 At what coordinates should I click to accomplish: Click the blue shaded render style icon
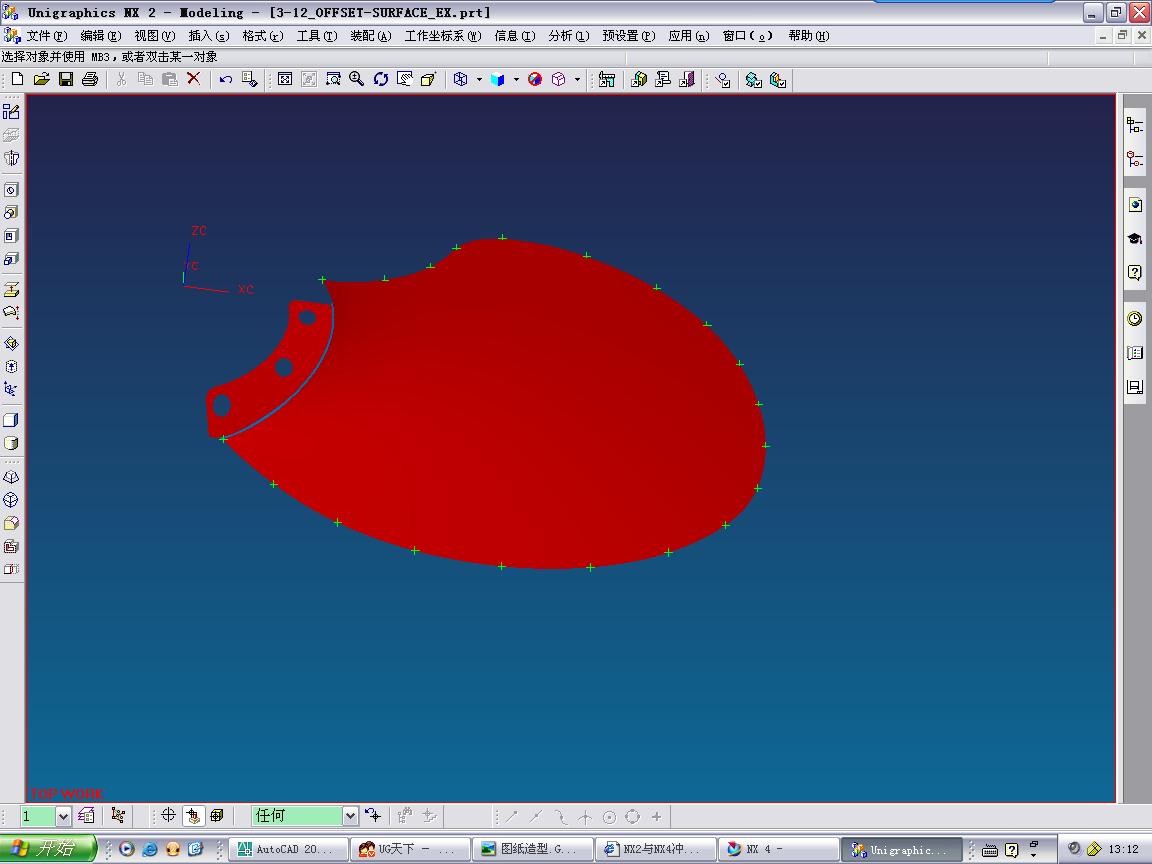pos(498,79)
